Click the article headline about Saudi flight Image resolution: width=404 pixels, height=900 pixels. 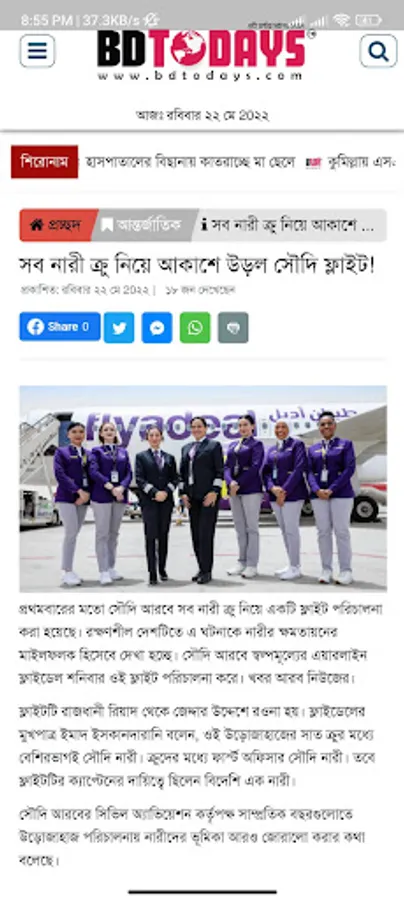click(197, 266)
